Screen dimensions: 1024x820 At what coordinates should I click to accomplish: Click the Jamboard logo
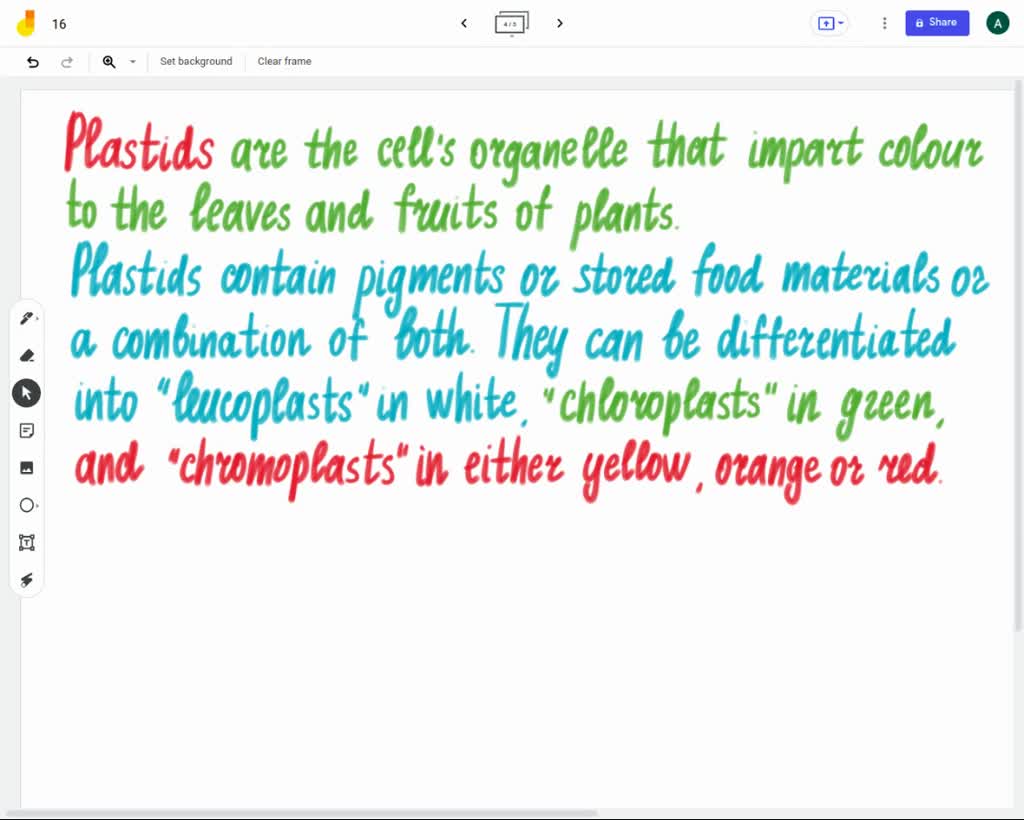[x=25, y=22]
